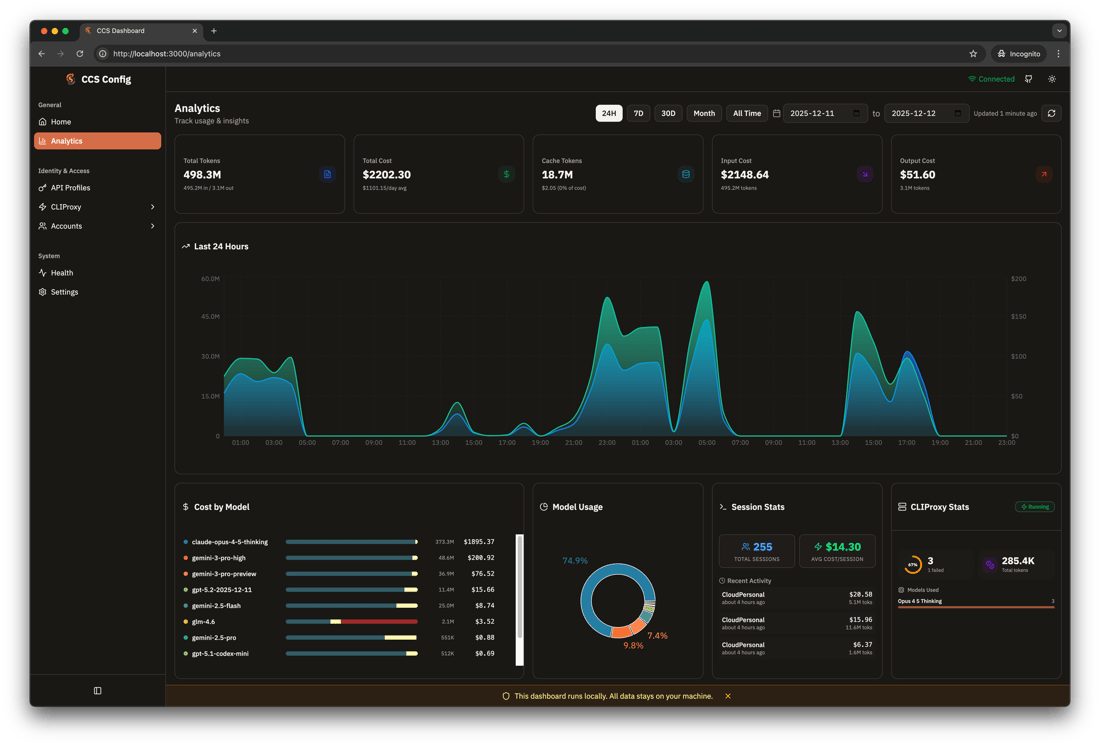Screen dimensions: 1100x746
Task: Switch to the 30D time range
Action: (x=669, y=113)
